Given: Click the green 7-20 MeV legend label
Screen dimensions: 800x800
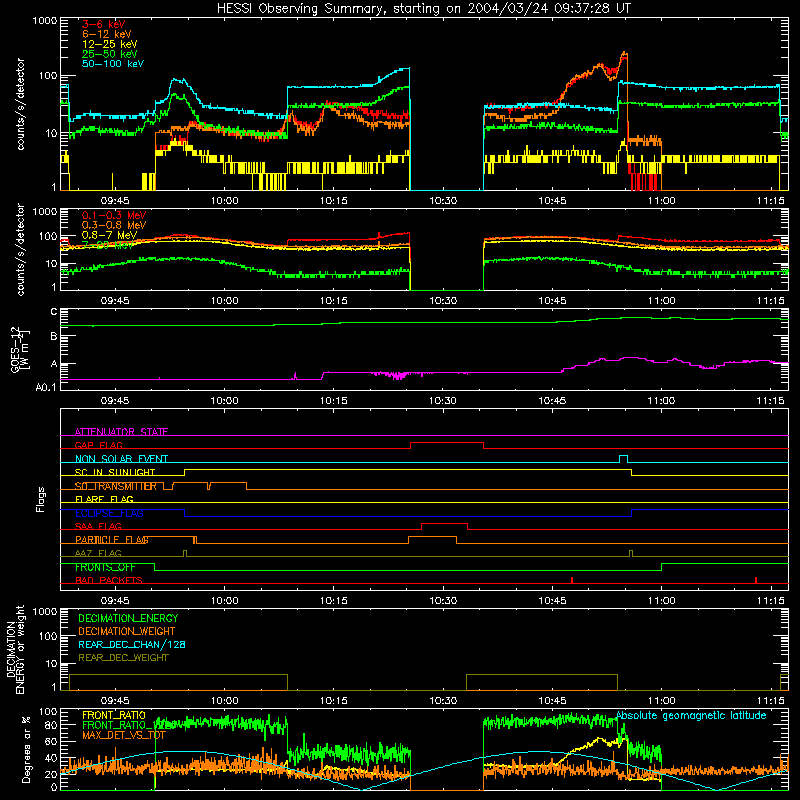Looking at the screenshot, I should (x=108, y=245).
